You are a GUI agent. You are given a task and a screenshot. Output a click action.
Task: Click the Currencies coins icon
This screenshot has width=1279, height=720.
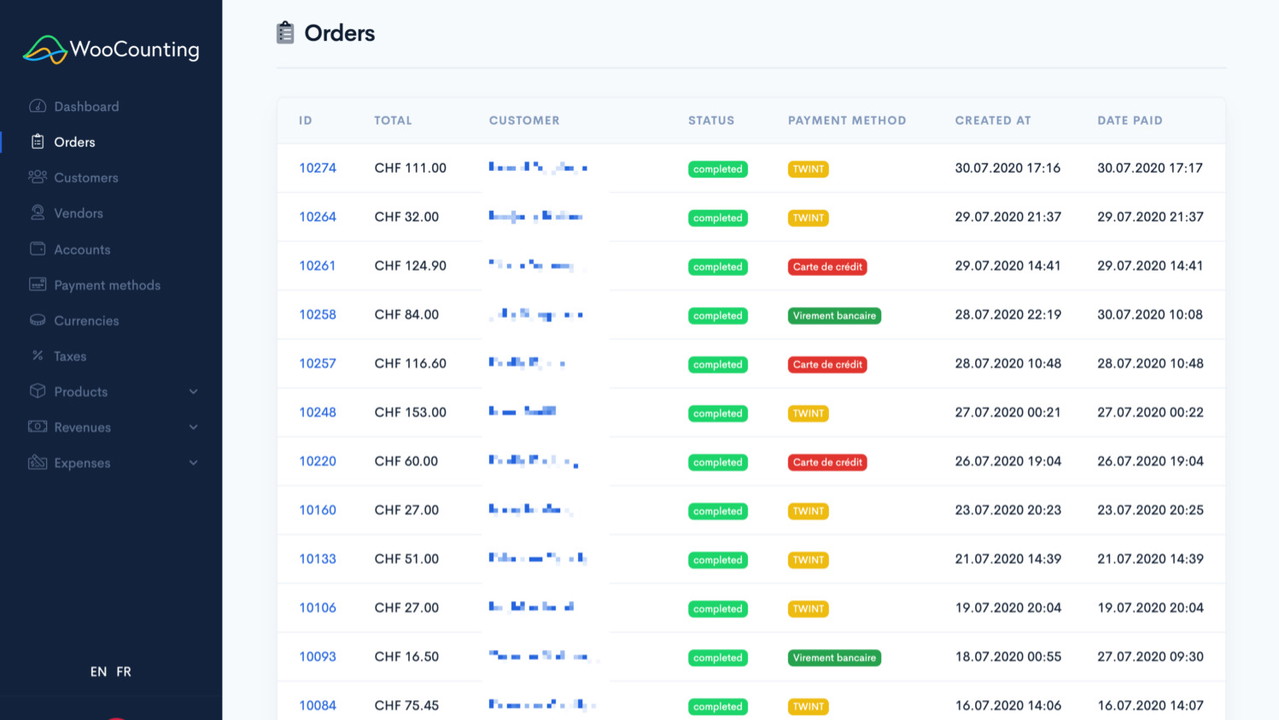pyautogui.click(x=37, y=320)
